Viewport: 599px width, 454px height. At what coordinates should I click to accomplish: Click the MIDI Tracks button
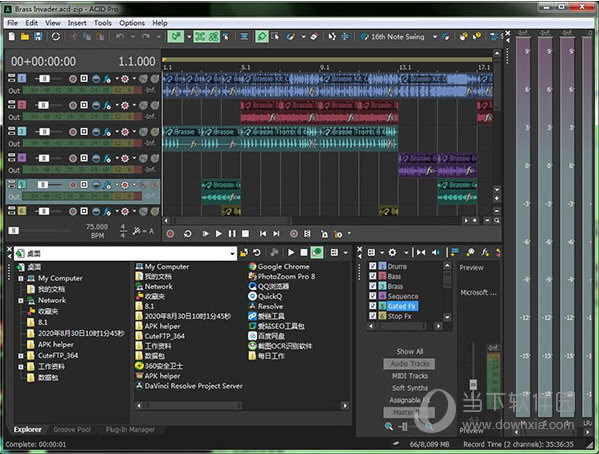click(410, 376)
